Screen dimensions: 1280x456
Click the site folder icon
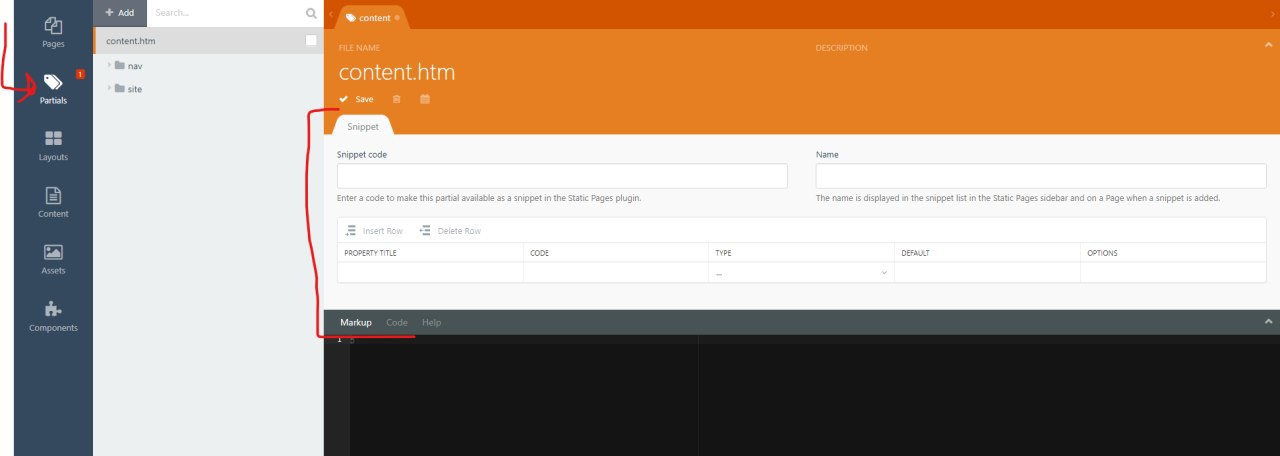pos(119,88)
